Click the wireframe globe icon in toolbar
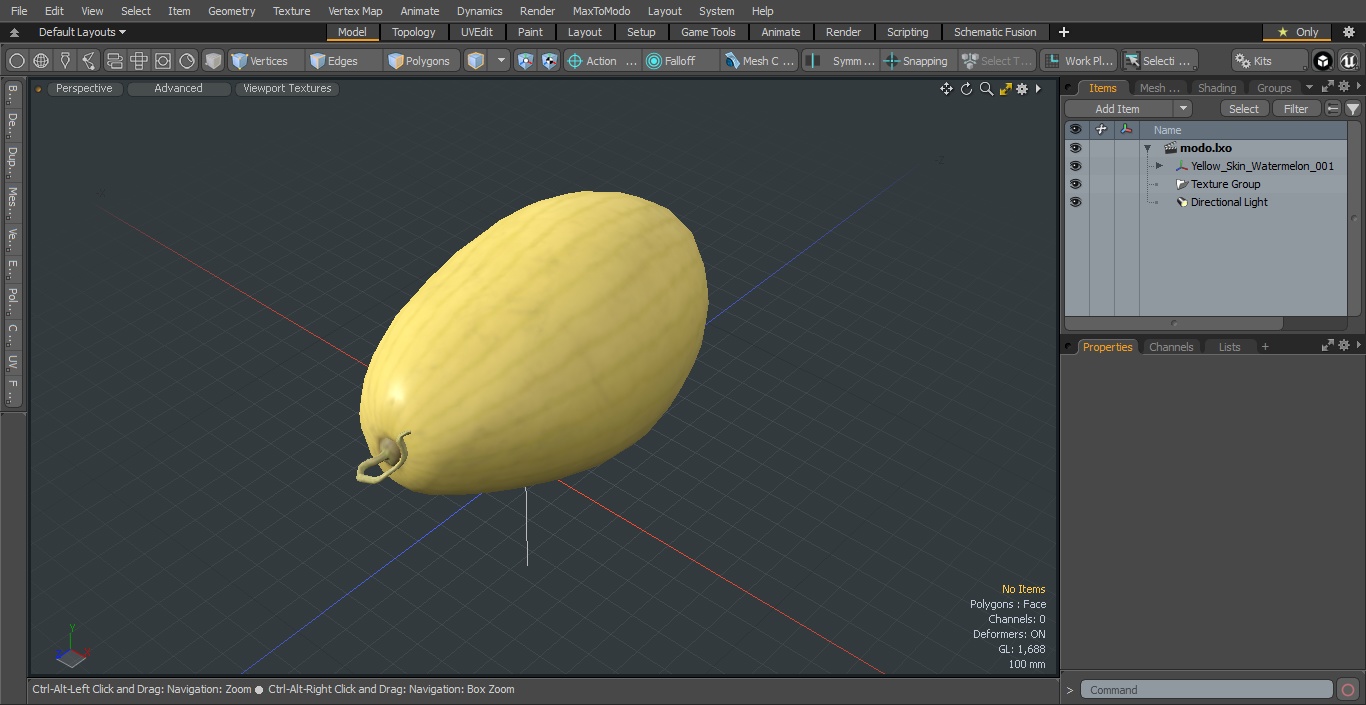The image size is (1366, 705). click(x=41, y=61)
